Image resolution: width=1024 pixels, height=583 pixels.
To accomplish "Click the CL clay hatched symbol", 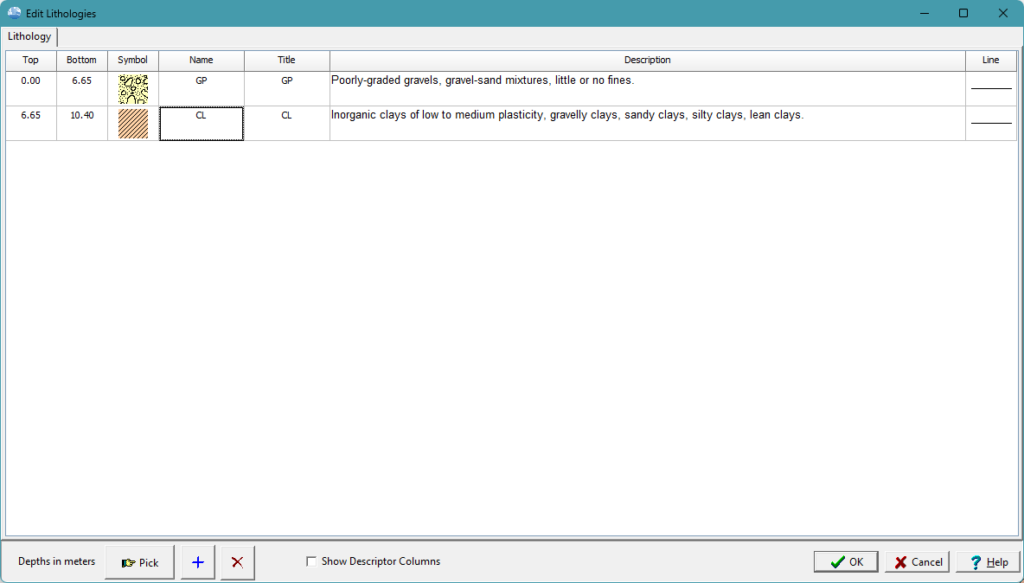I will [132, 123].
